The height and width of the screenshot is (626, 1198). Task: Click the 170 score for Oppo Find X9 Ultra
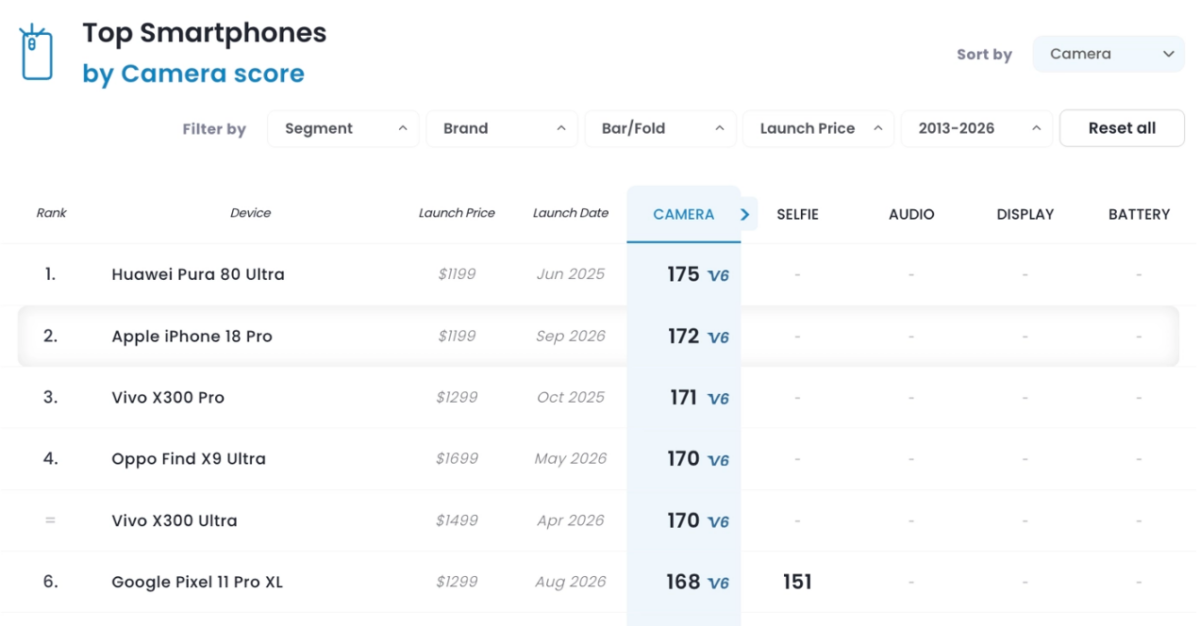[683, 459]
